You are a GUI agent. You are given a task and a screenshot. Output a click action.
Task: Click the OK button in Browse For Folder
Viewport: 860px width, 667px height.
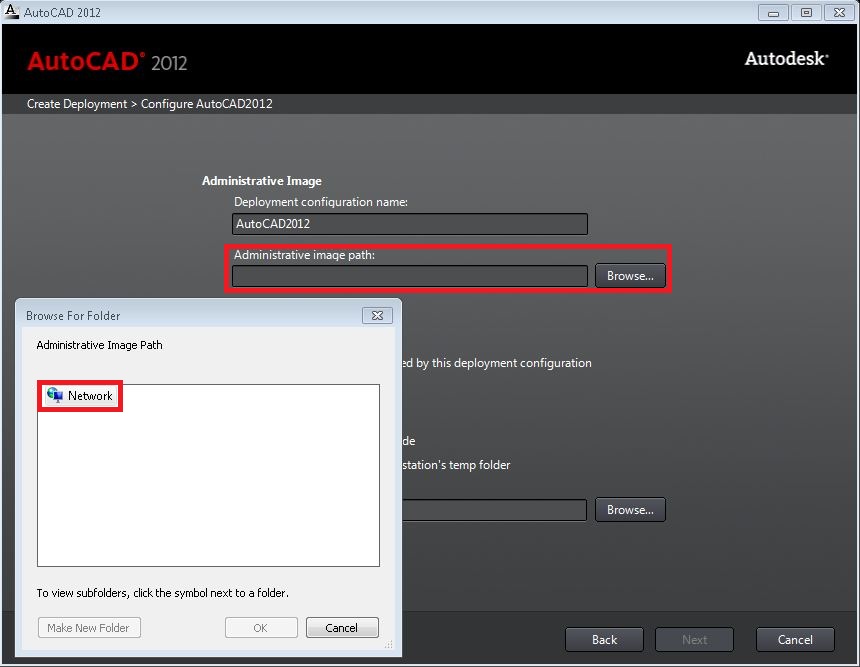(x=261, y=628)
